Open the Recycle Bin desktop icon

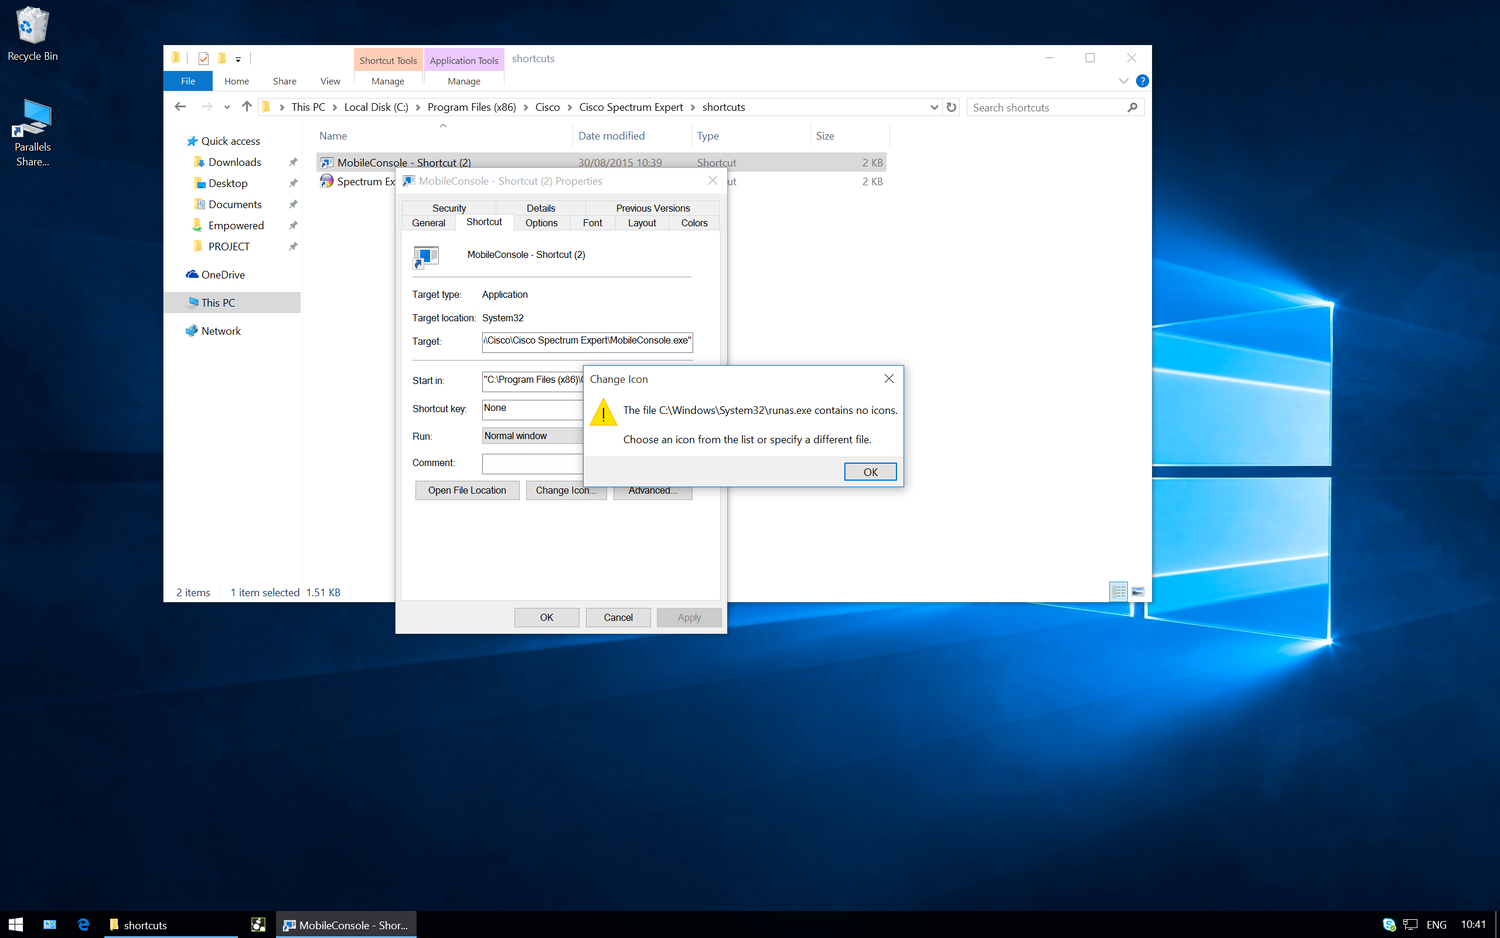(32, 34)
